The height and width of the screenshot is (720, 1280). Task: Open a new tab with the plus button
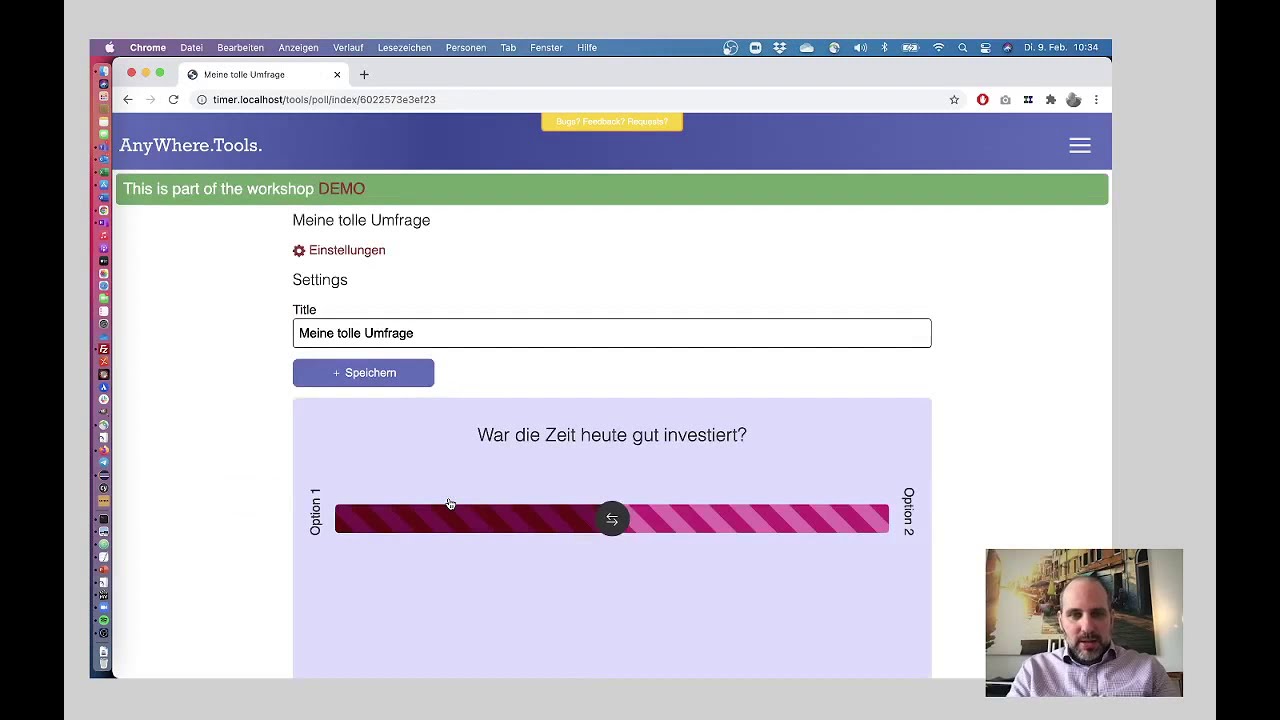coord(364,75)
